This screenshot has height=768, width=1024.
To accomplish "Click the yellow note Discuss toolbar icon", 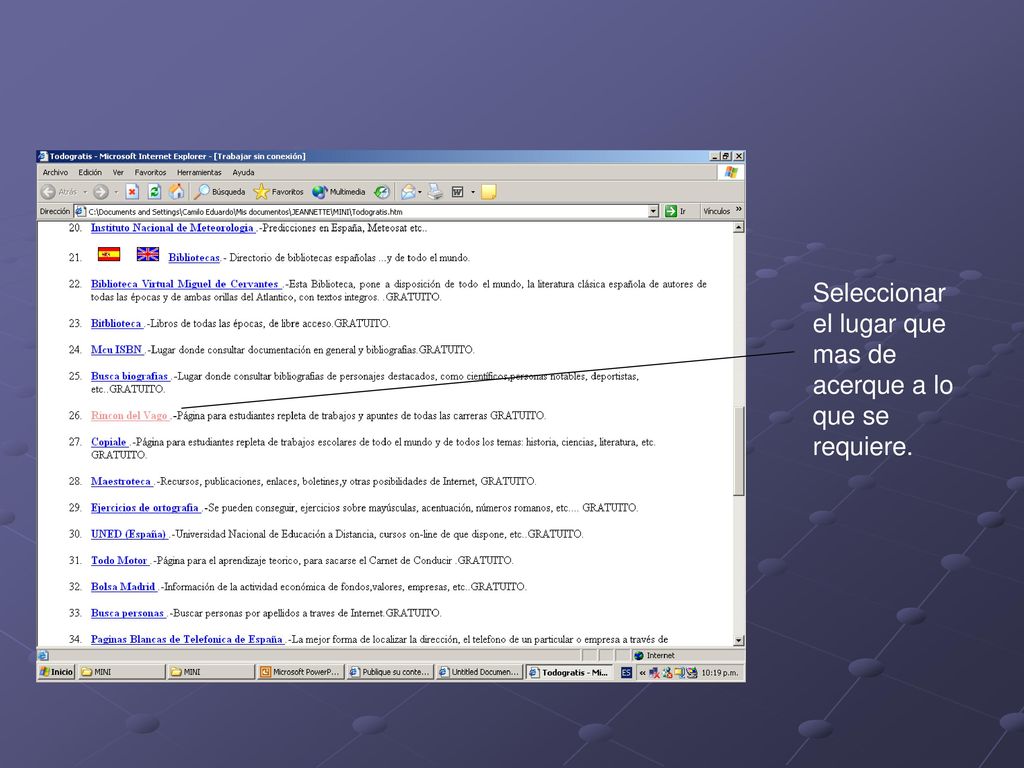I will (x=488, y=192).
